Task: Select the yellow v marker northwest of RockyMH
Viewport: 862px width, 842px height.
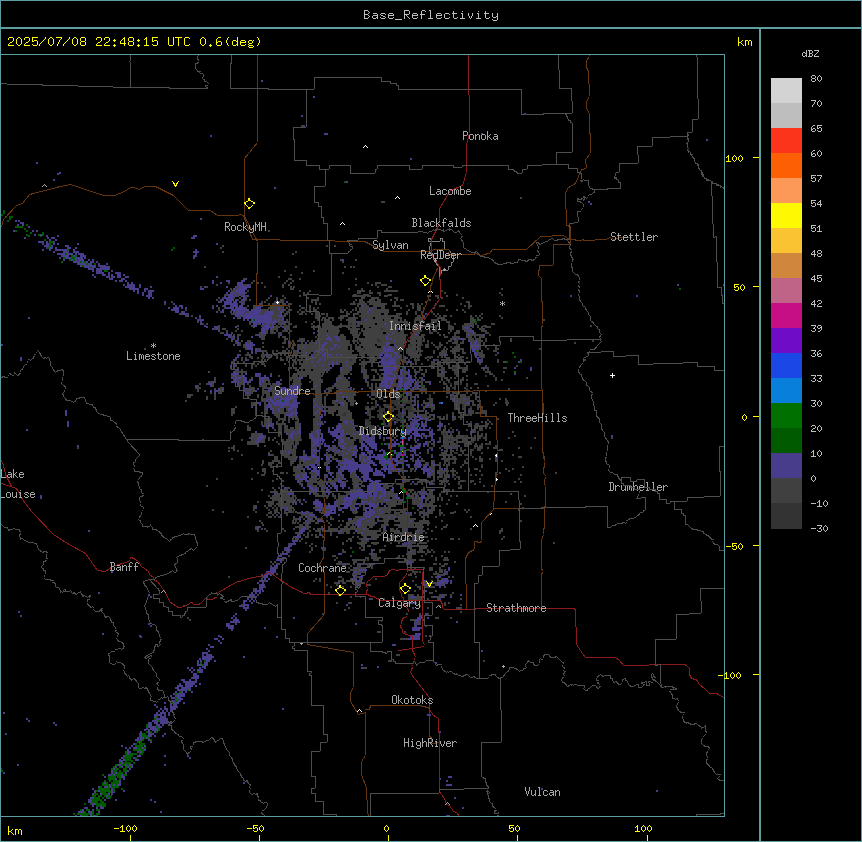Action: [175, 184]
